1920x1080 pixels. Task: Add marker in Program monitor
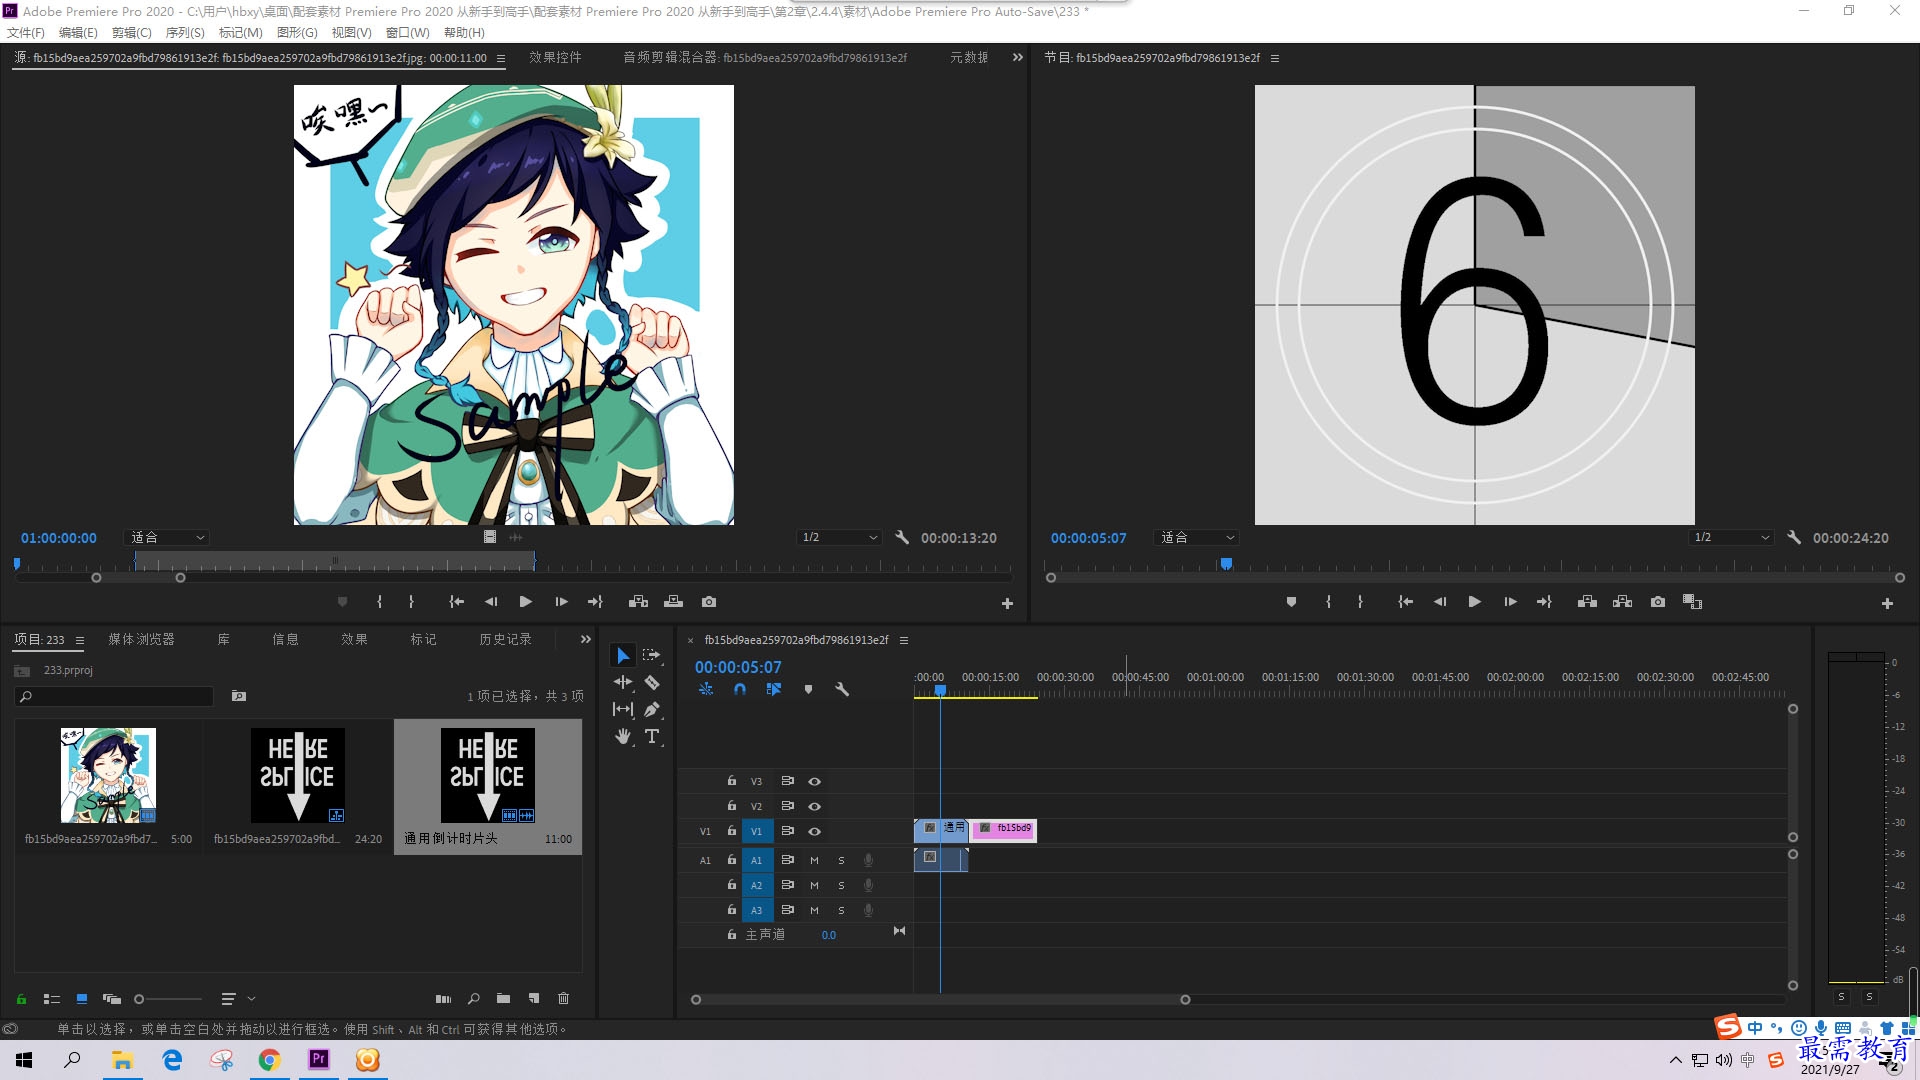click(x=1291, y=602)
